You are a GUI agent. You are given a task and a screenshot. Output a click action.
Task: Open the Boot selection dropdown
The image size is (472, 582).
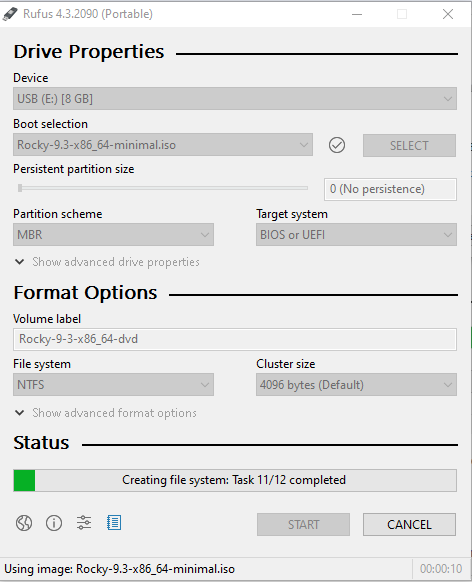[x=163, y=145]
